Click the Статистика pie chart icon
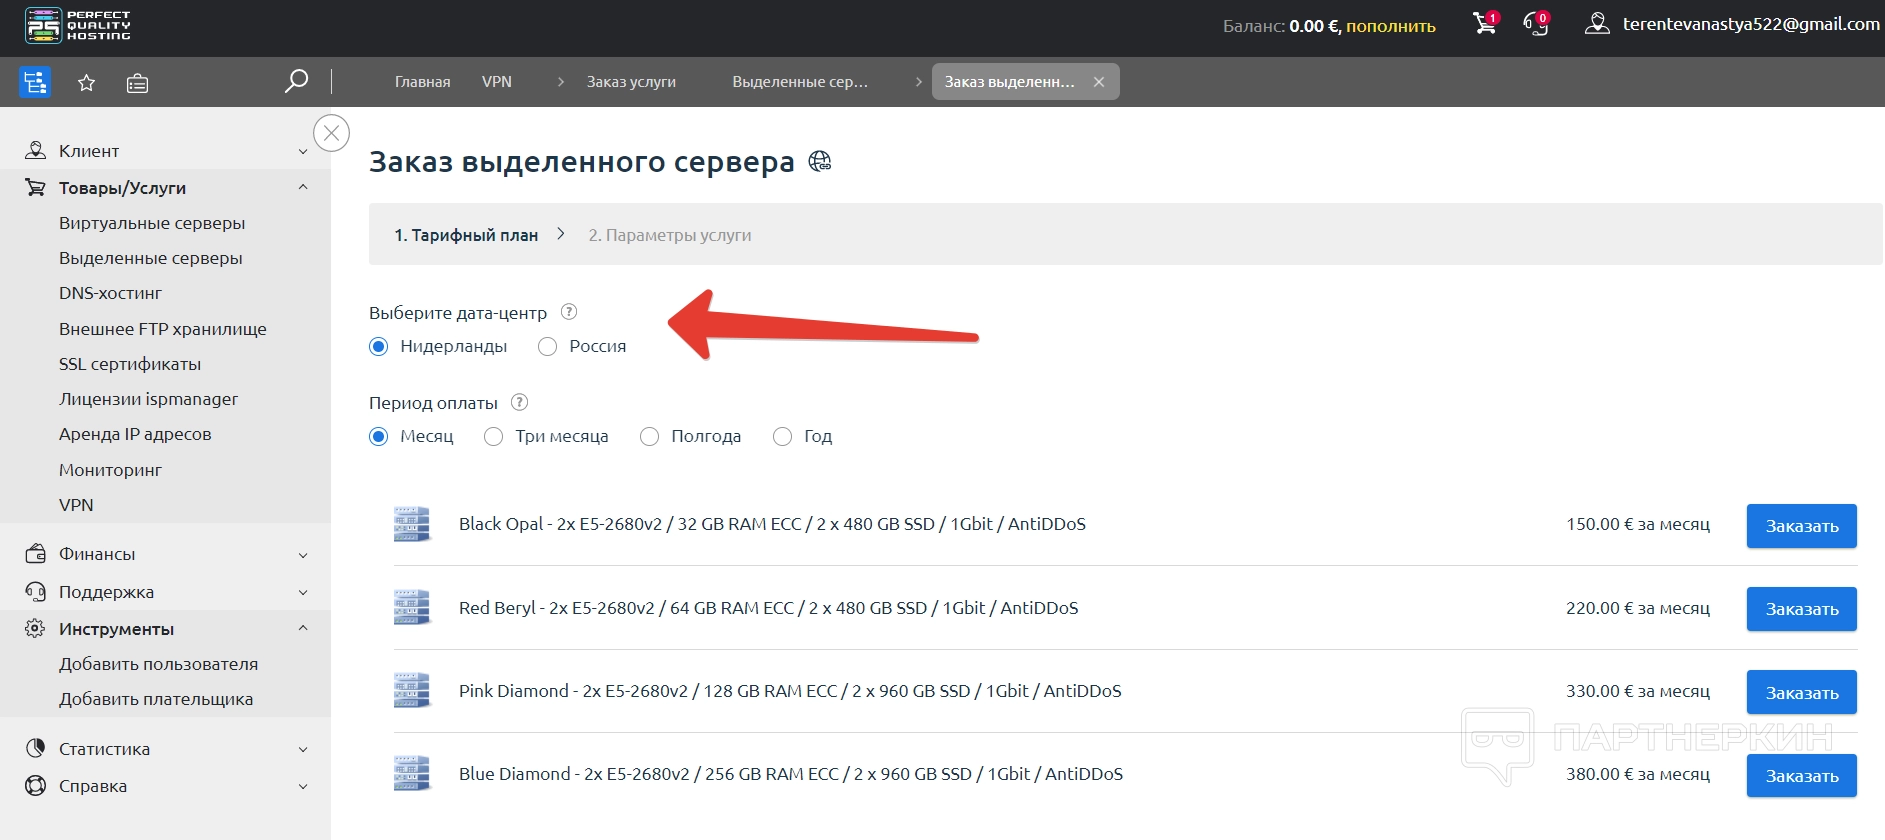The height and width of the screenshot is (840, 1885). [35, 749]
